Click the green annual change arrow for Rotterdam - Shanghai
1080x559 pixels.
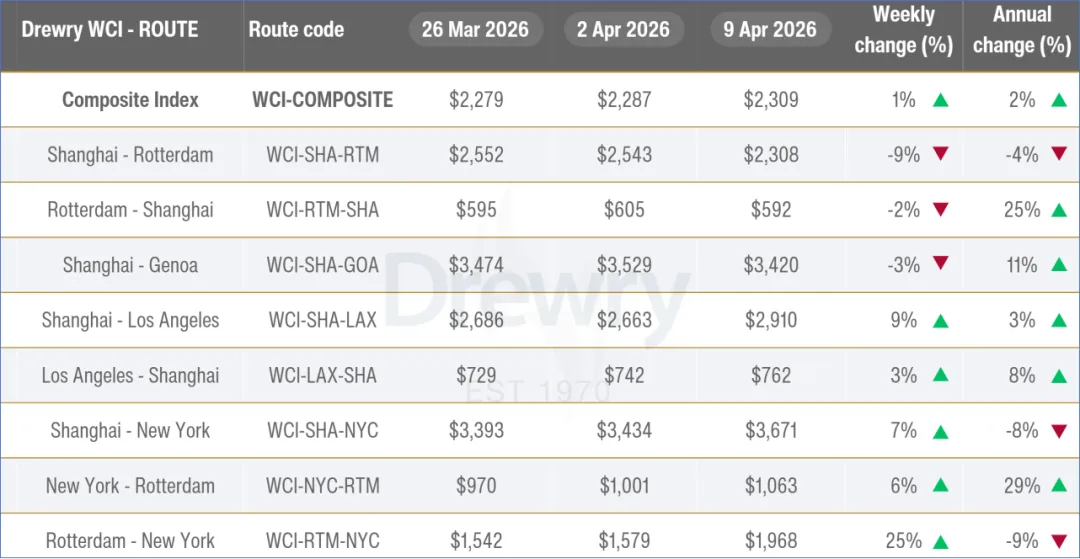coord(1059,210)
